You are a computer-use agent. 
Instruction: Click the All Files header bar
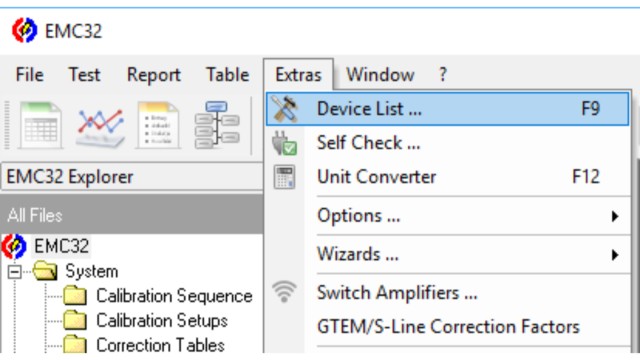pyautogui.click(x=131, y=215)
